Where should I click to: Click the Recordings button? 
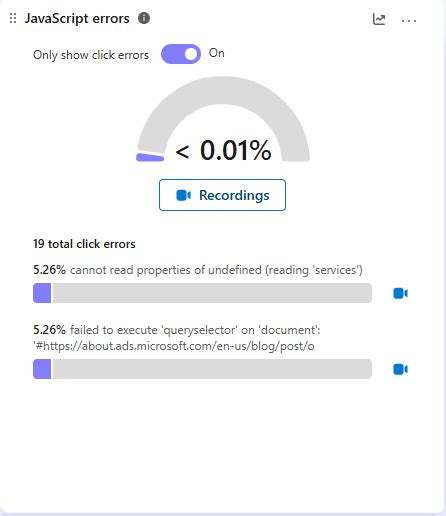222,195
